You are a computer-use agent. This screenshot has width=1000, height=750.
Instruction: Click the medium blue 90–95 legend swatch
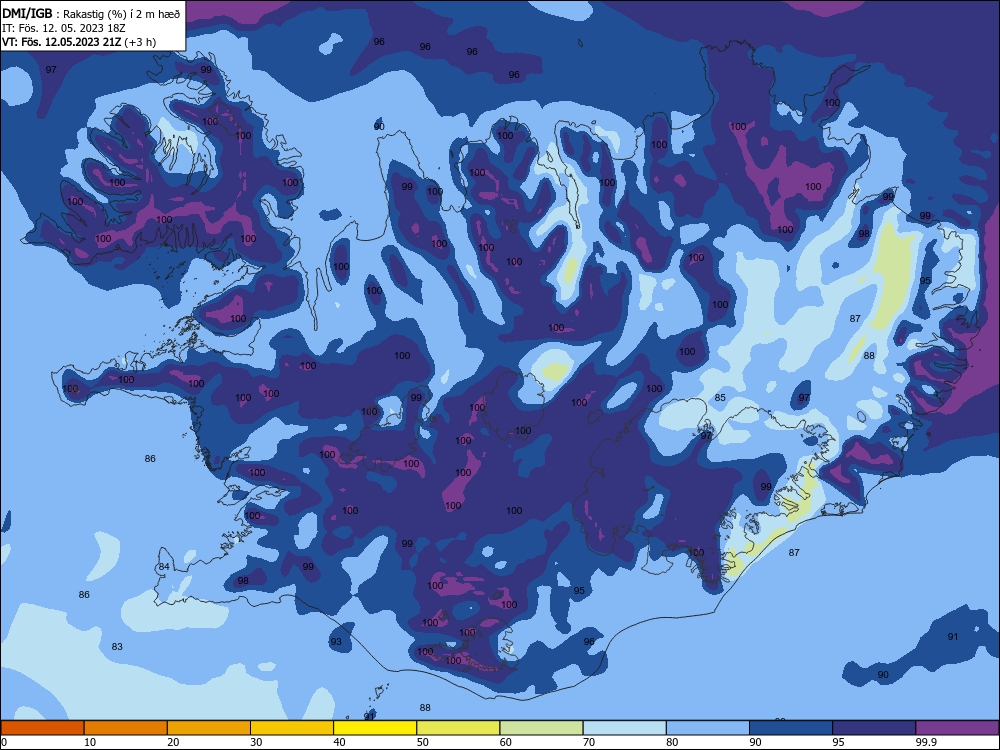click(x=791, y=728)
